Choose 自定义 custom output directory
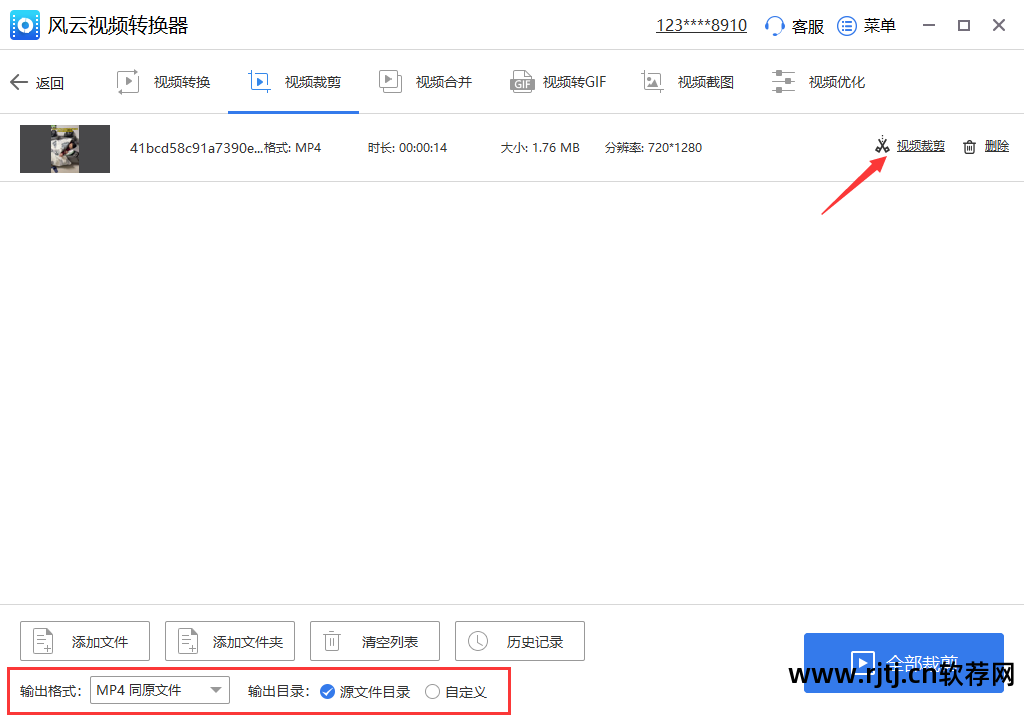This screenshot has height=720, width=1024. click(431, 691)
